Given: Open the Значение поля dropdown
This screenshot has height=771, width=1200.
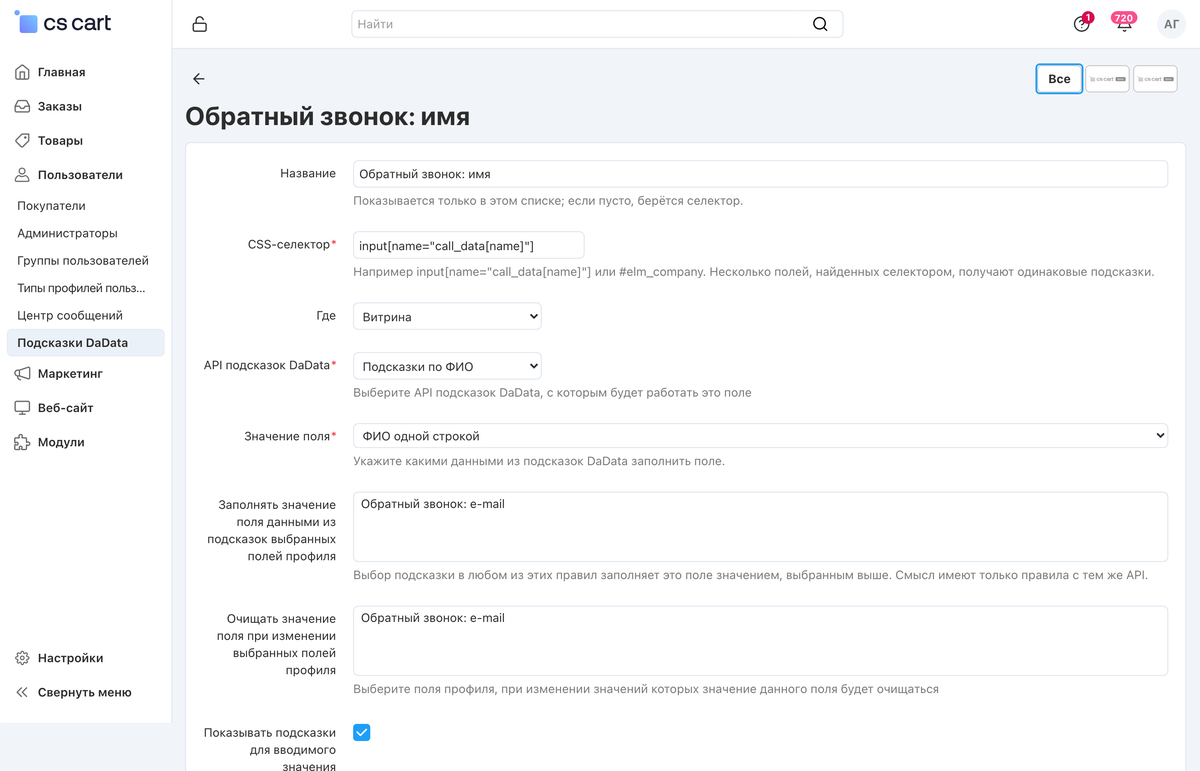Looking at the screenshot, I should 760,436.
